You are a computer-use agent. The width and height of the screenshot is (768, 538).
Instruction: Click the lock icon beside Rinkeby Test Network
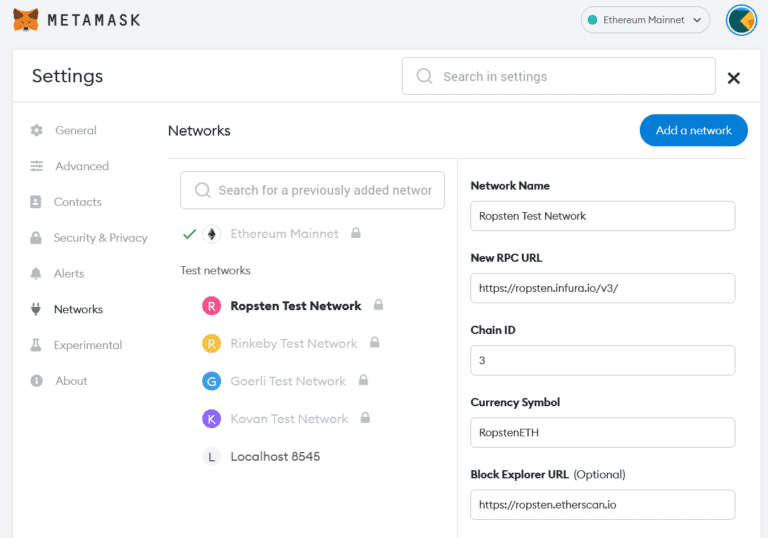[x=375, y=342]
